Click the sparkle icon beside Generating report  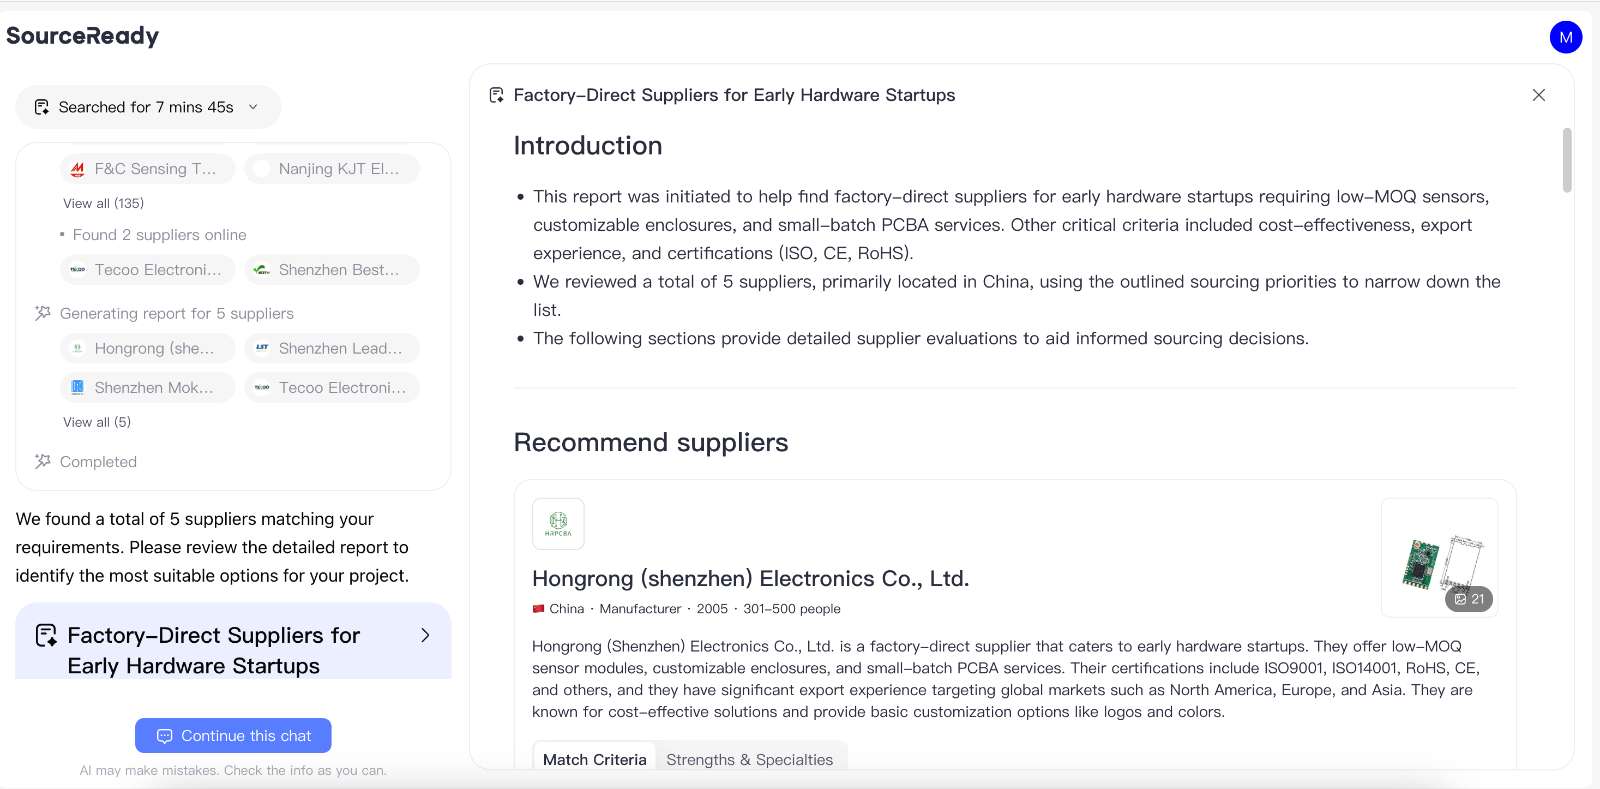[x=42, y=313]
